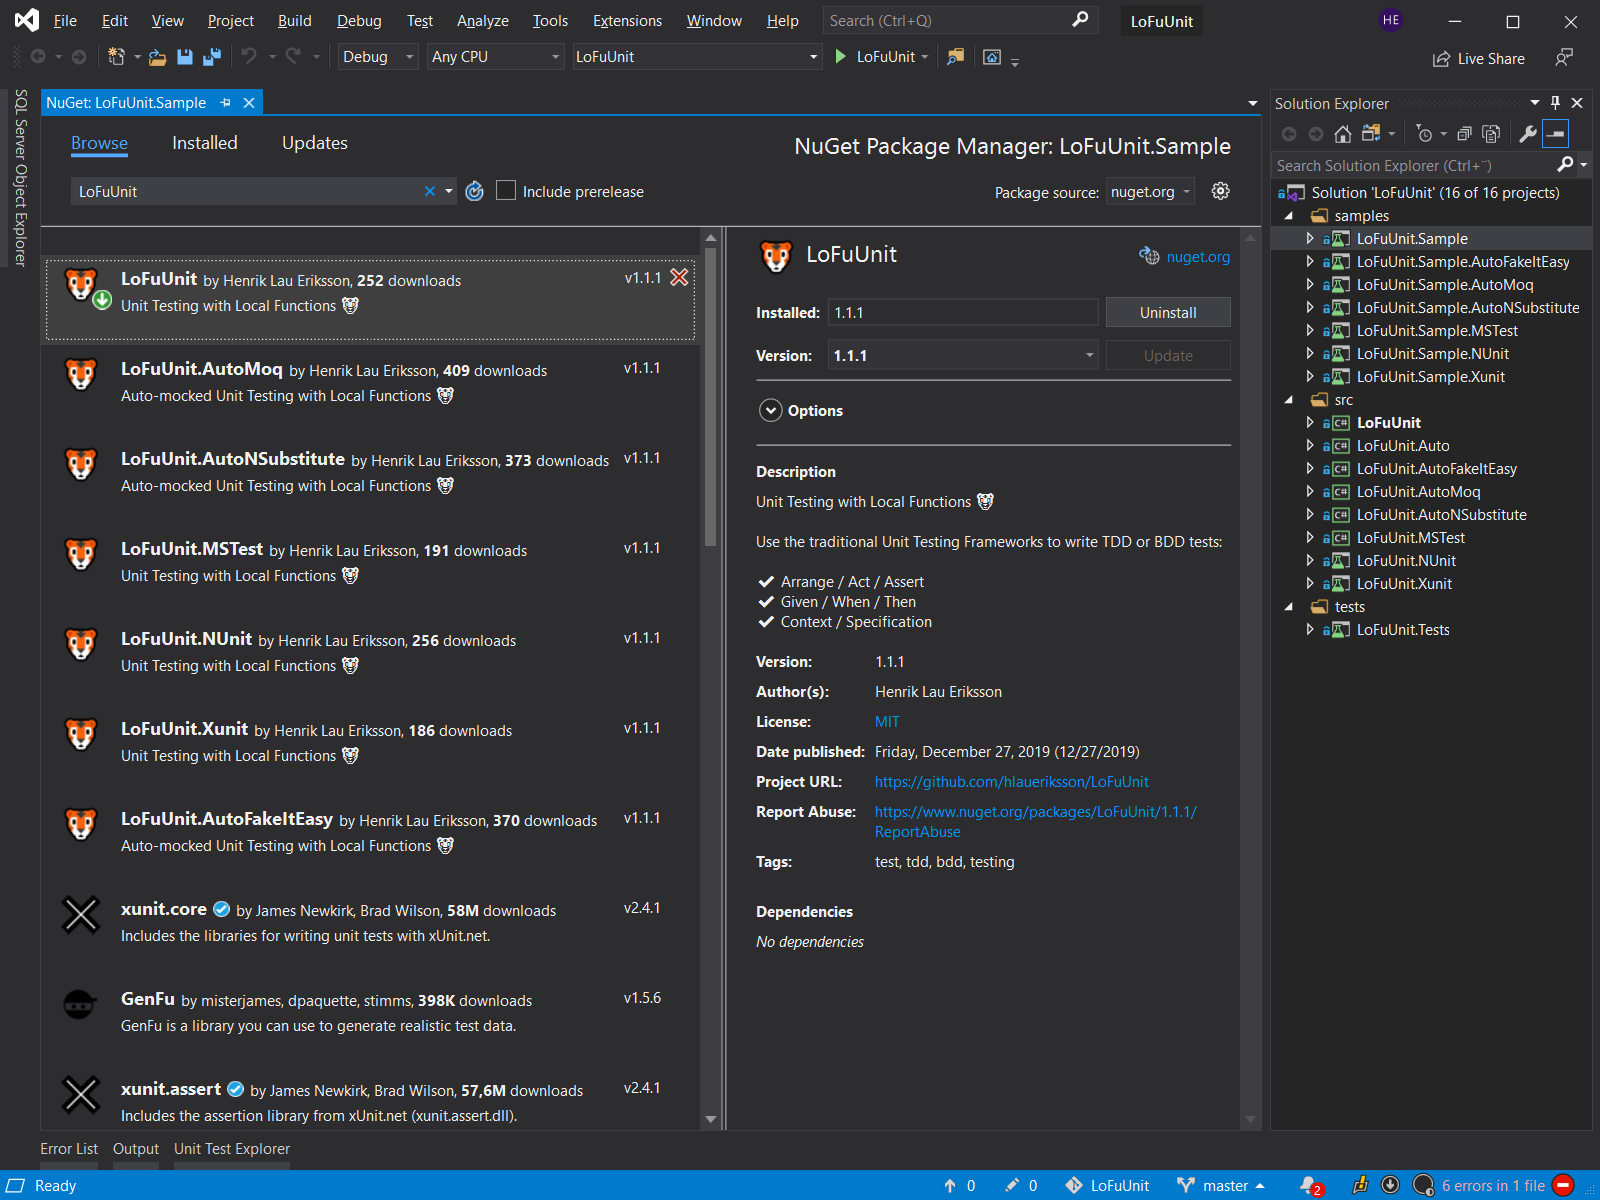Switch to the Installed tab
This screenshot has height=1200, width=1600.
click(x=204, y=143)
